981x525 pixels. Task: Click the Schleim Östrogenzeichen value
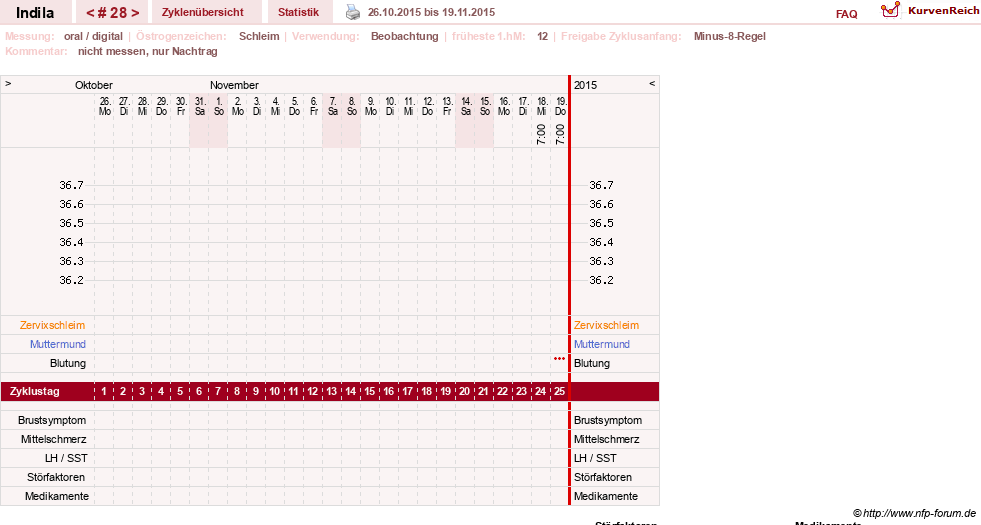point(259,36)
